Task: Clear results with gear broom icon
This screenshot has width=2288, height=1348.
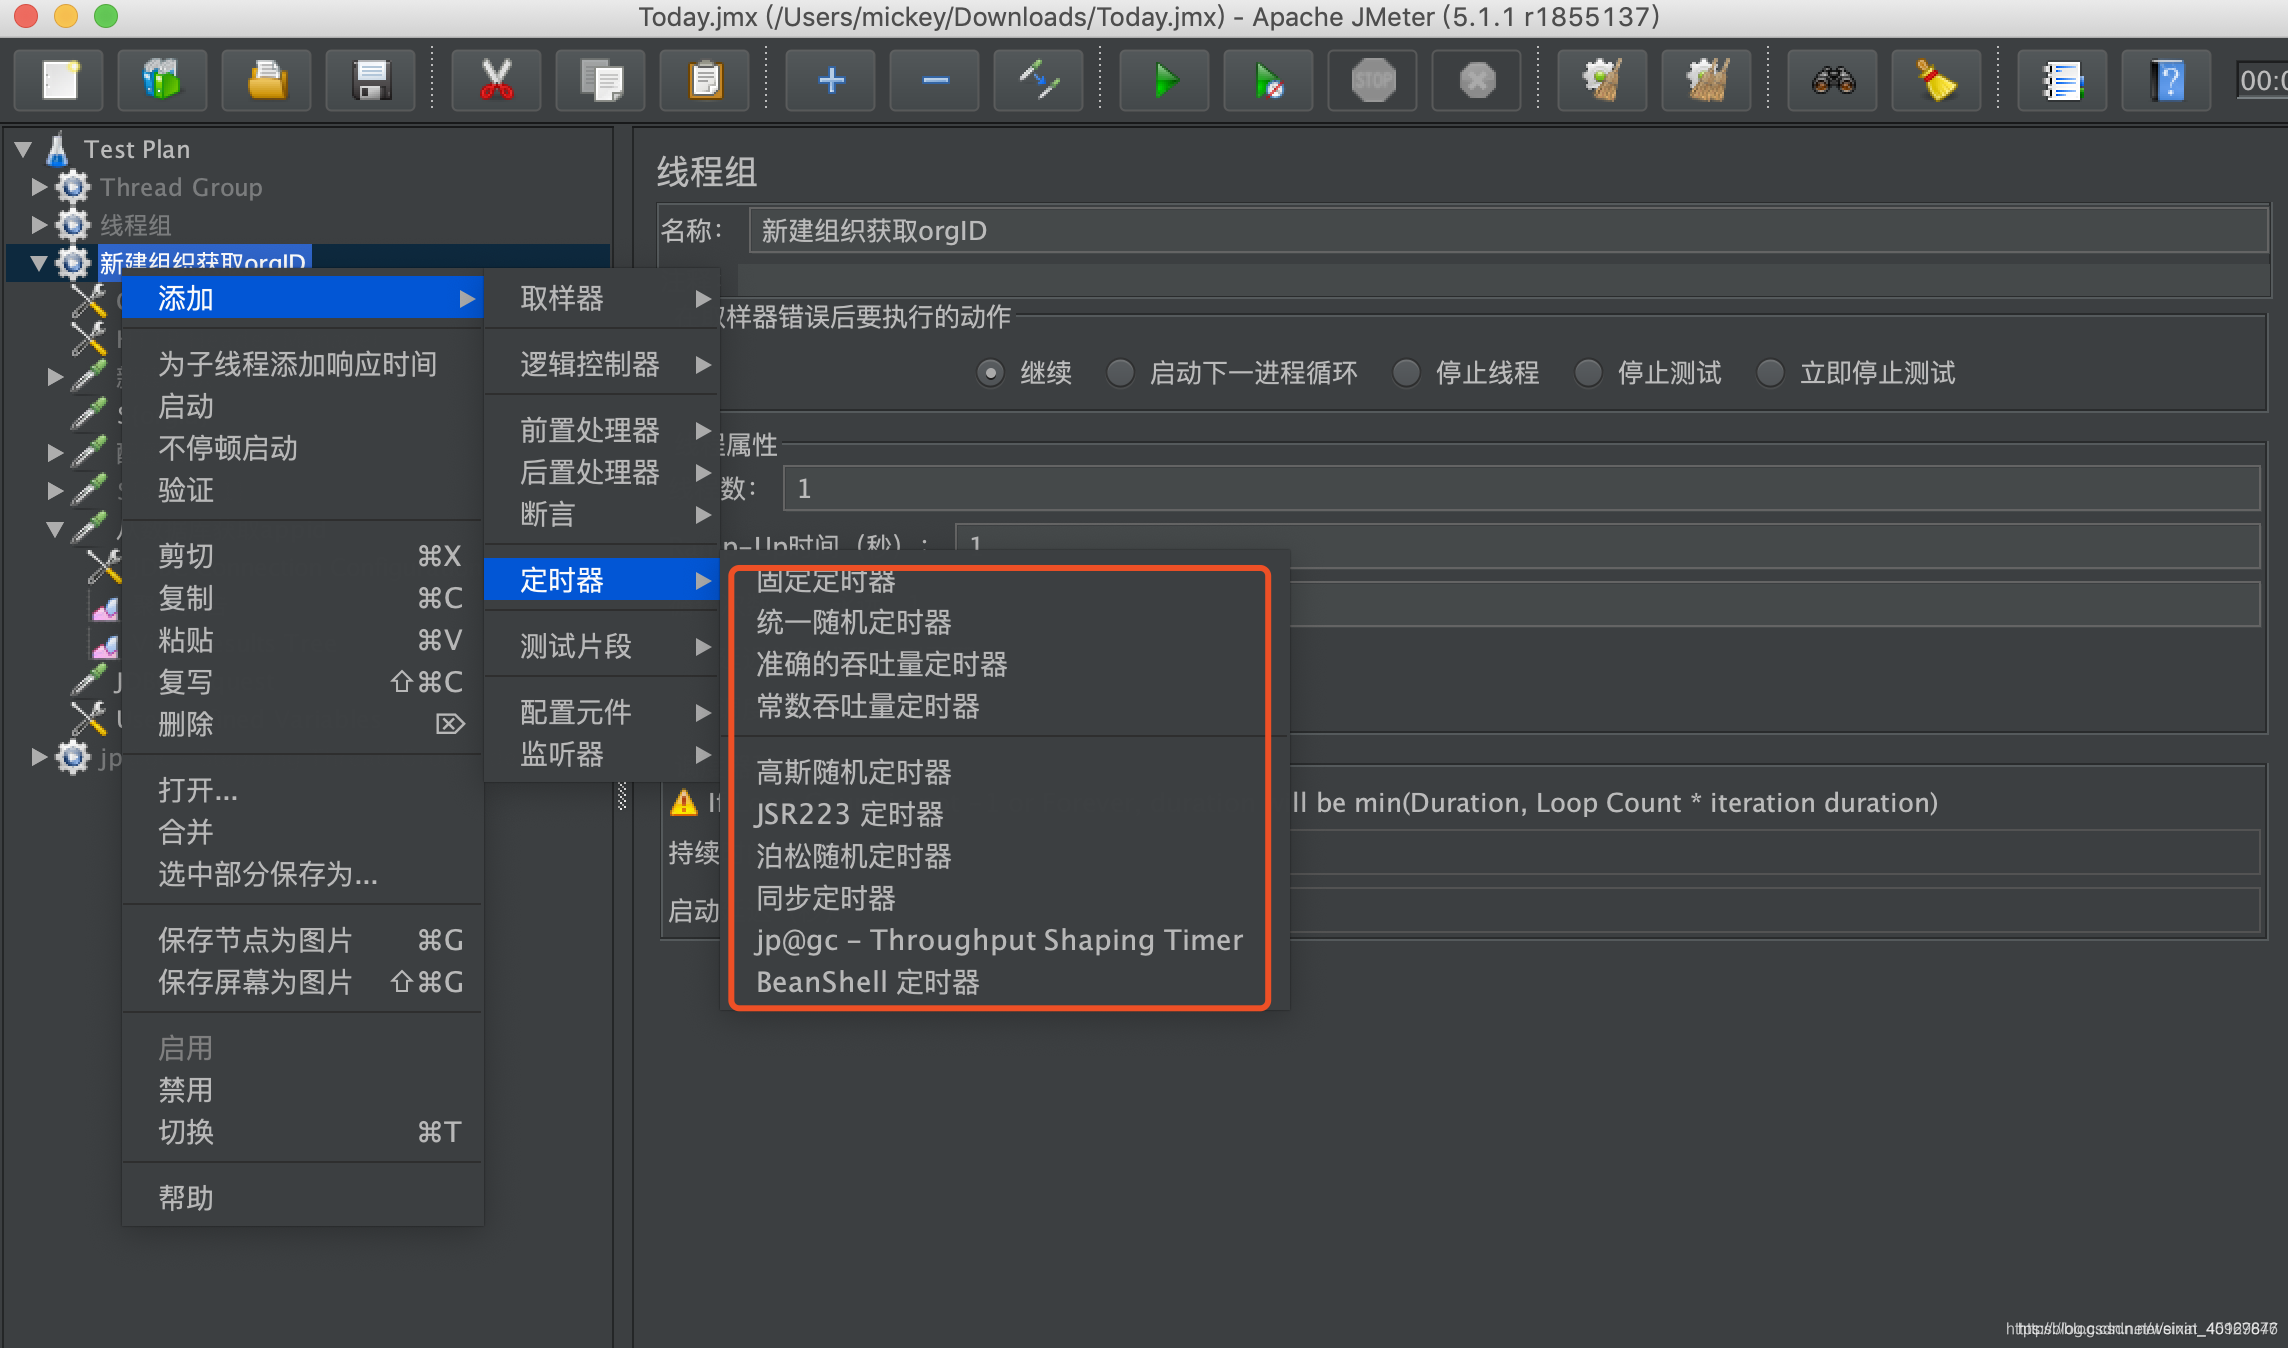Action: point(1603,80)
